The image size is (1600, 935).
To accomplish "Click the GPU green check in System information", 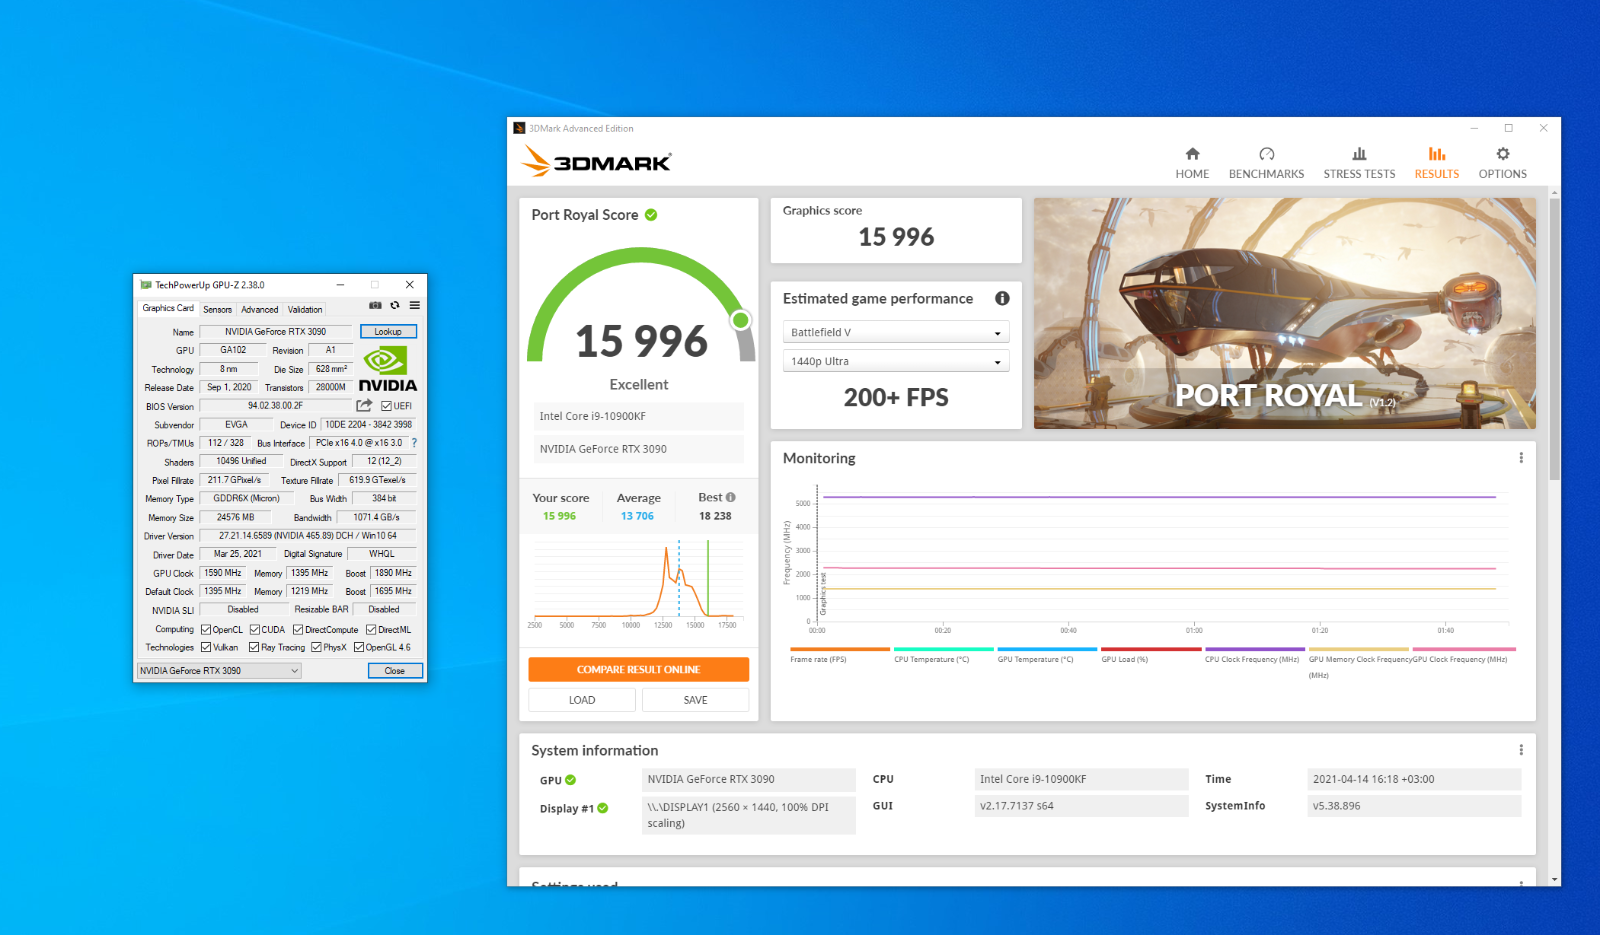I will [571, 780].
